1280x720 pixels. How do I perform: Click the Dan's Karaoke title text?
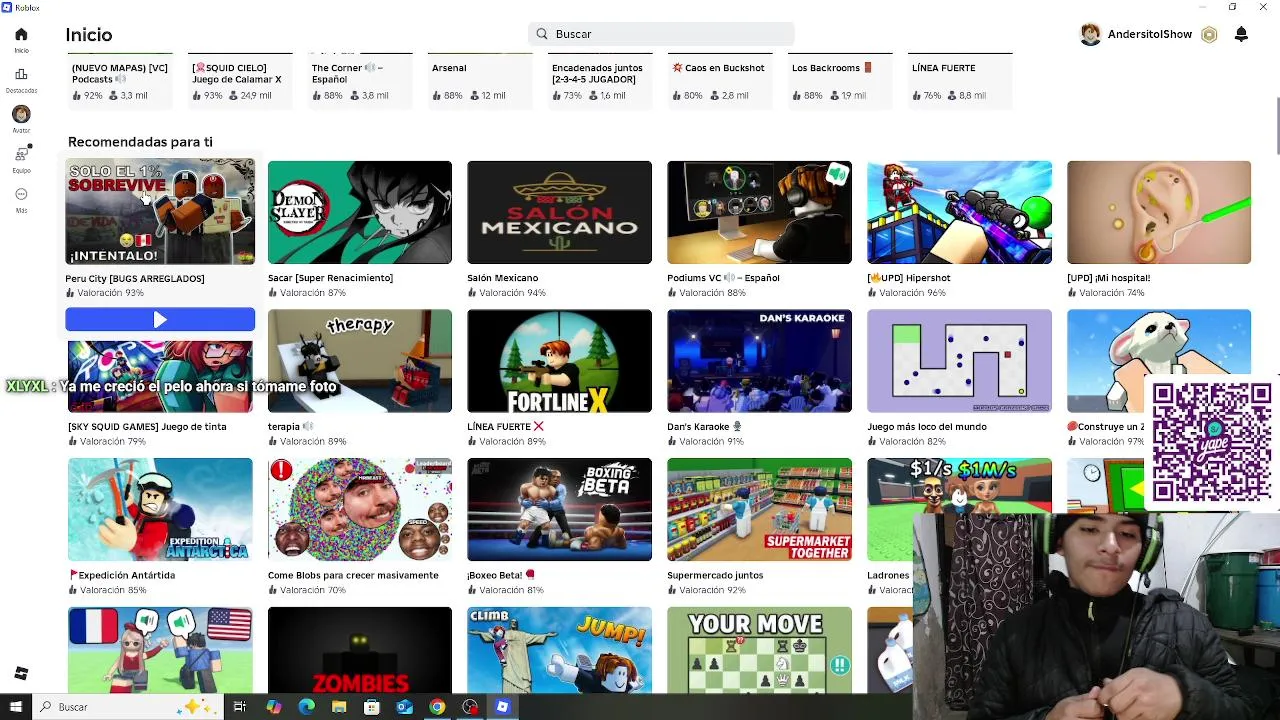(704, 427)
